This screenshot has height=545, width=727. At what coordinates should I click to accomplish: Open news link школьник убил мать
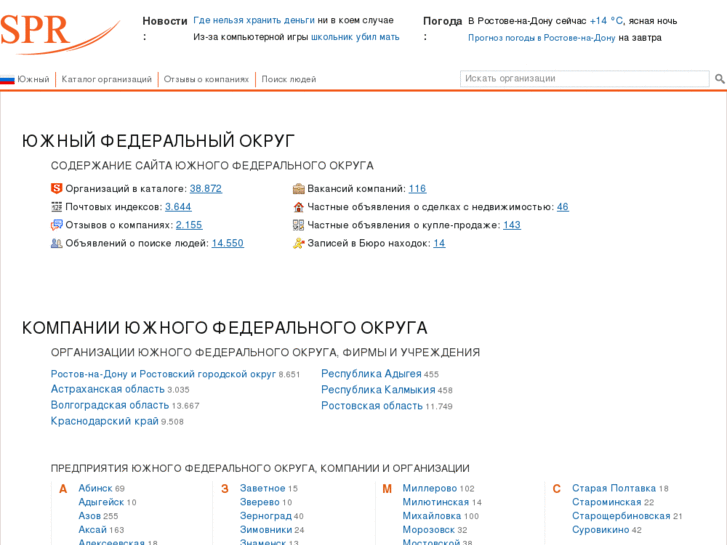click(355, 37)
